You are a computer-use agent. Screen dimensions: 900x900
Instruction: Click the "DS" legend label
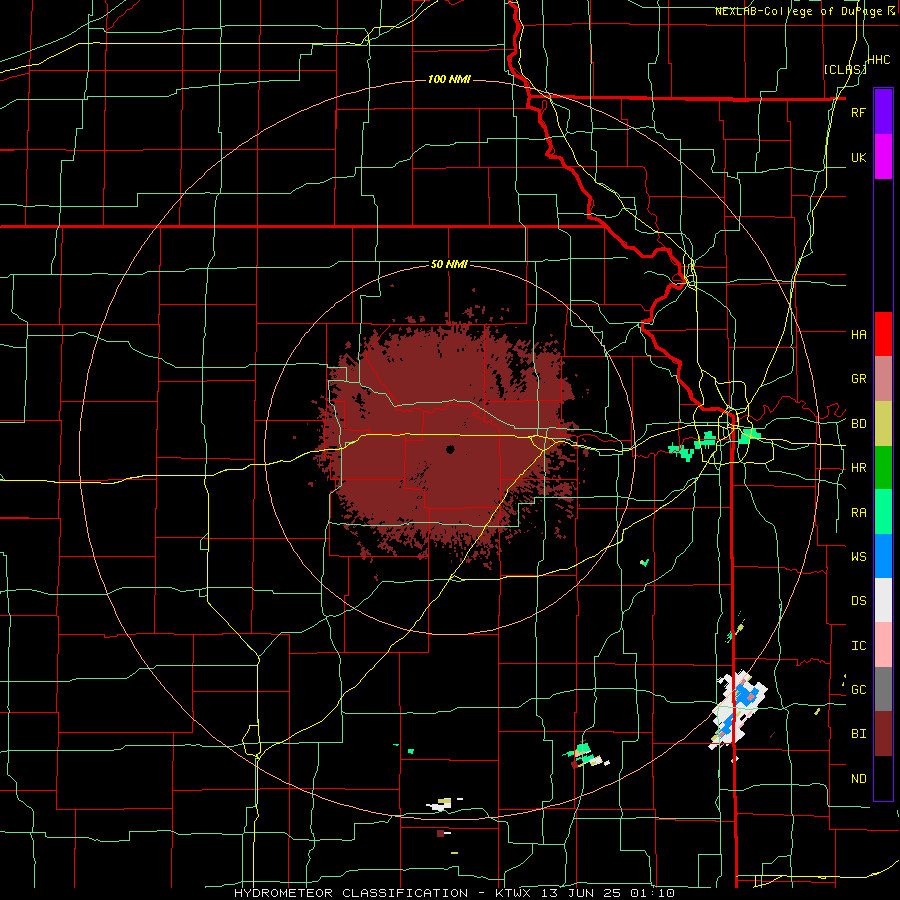click(x=858, y=601)
